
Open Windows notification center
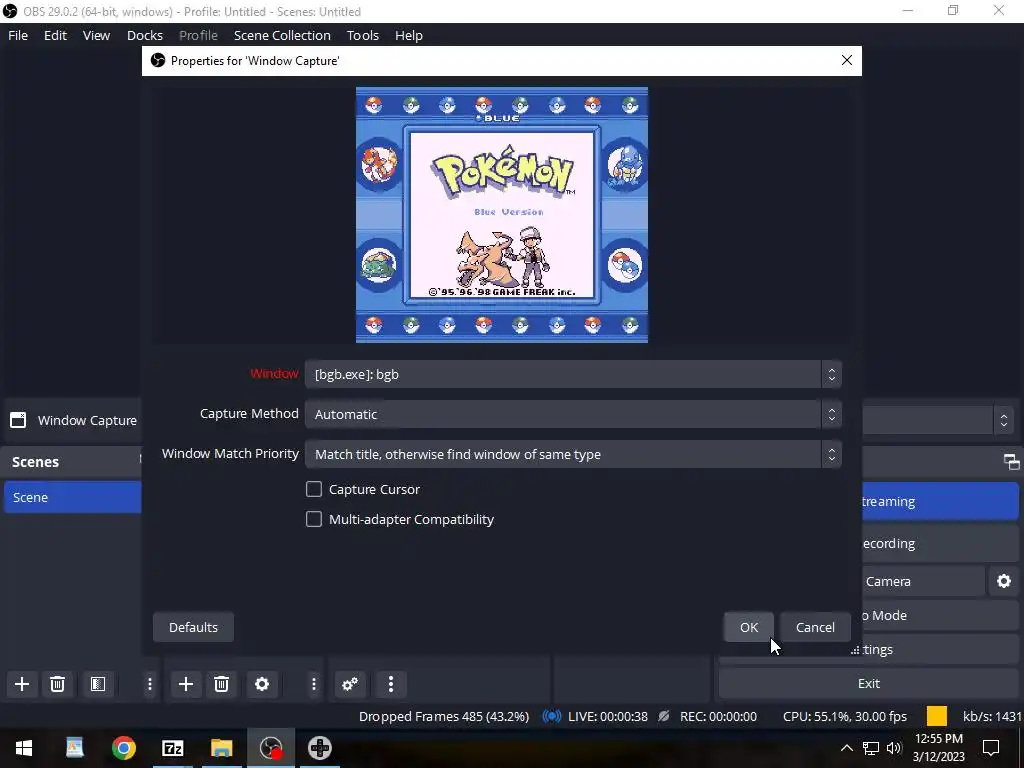pos(991,748)
